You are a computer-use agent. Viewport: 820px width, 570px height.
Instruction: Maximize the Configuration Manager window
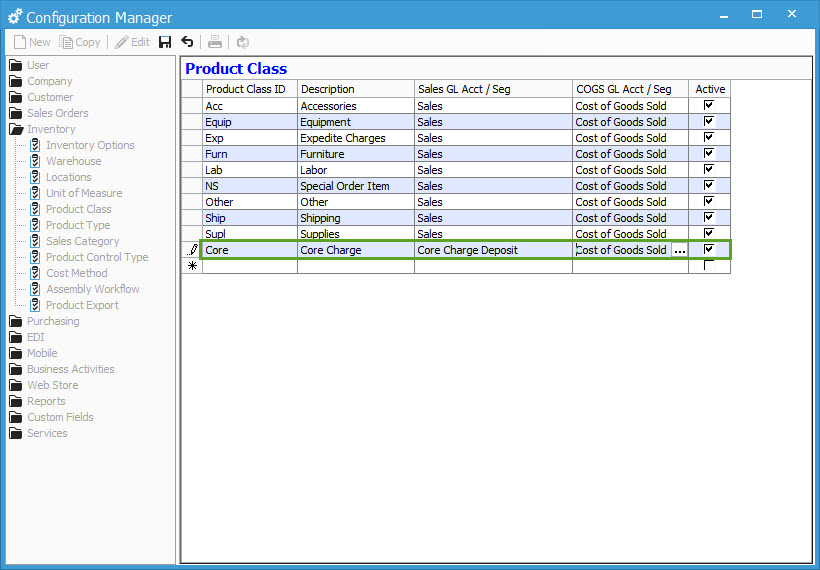click(x=757, y=14)
